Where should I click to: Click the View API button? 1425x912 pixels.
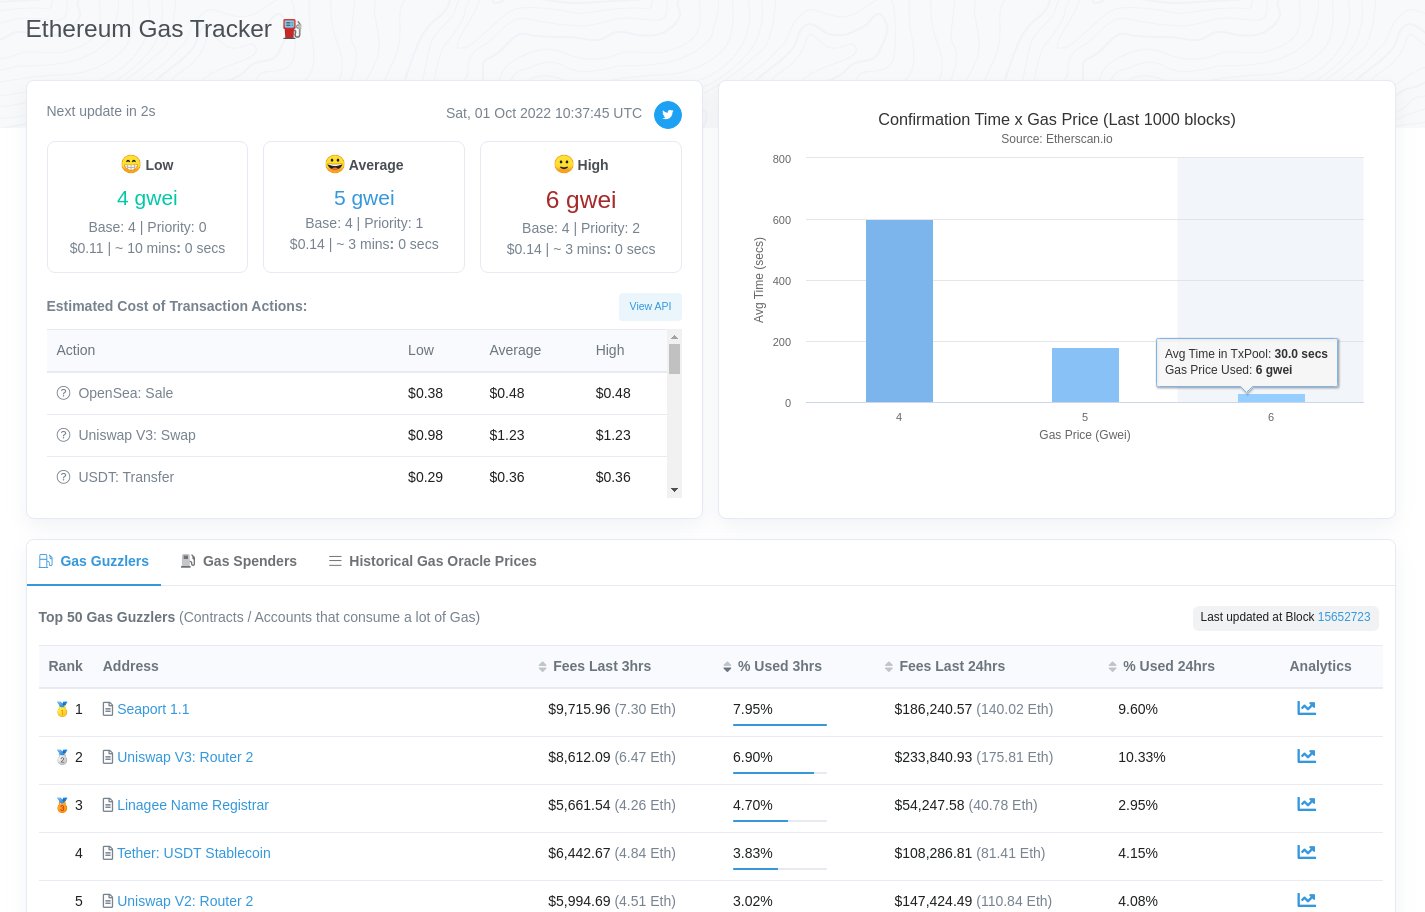(x=650, y=306)
